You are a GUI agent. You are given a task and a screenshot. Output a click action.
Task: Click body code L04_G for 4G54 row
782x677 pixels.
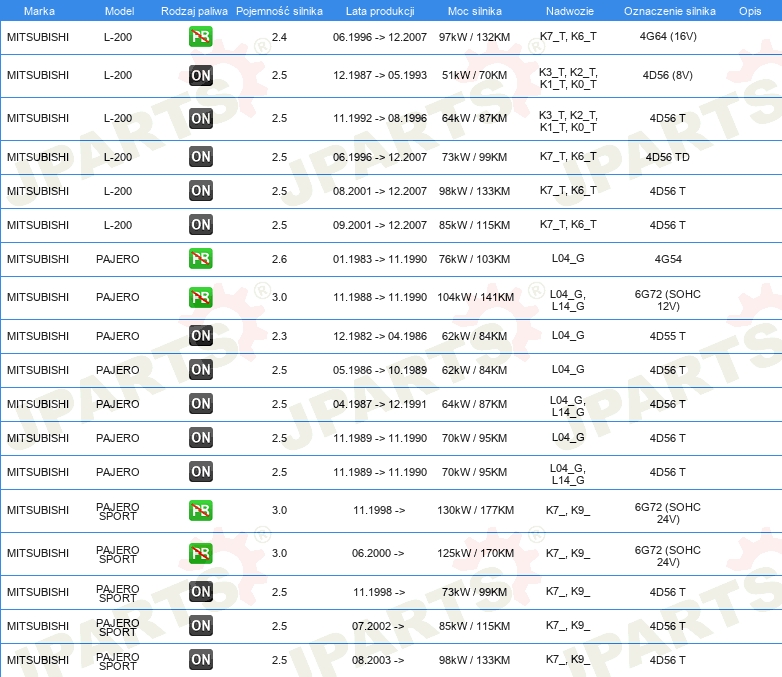tap(568, 258)
